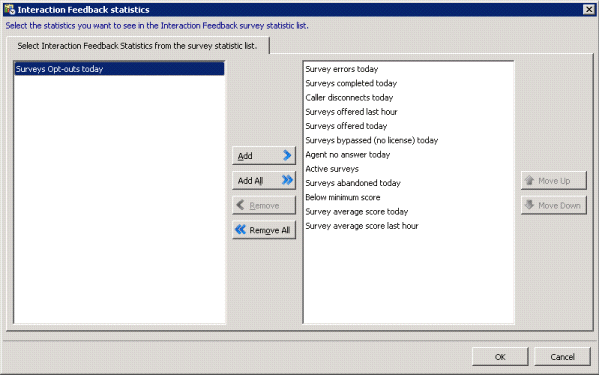
Task: Confirm selection with OK button
Action: click(x=500, y=357)
